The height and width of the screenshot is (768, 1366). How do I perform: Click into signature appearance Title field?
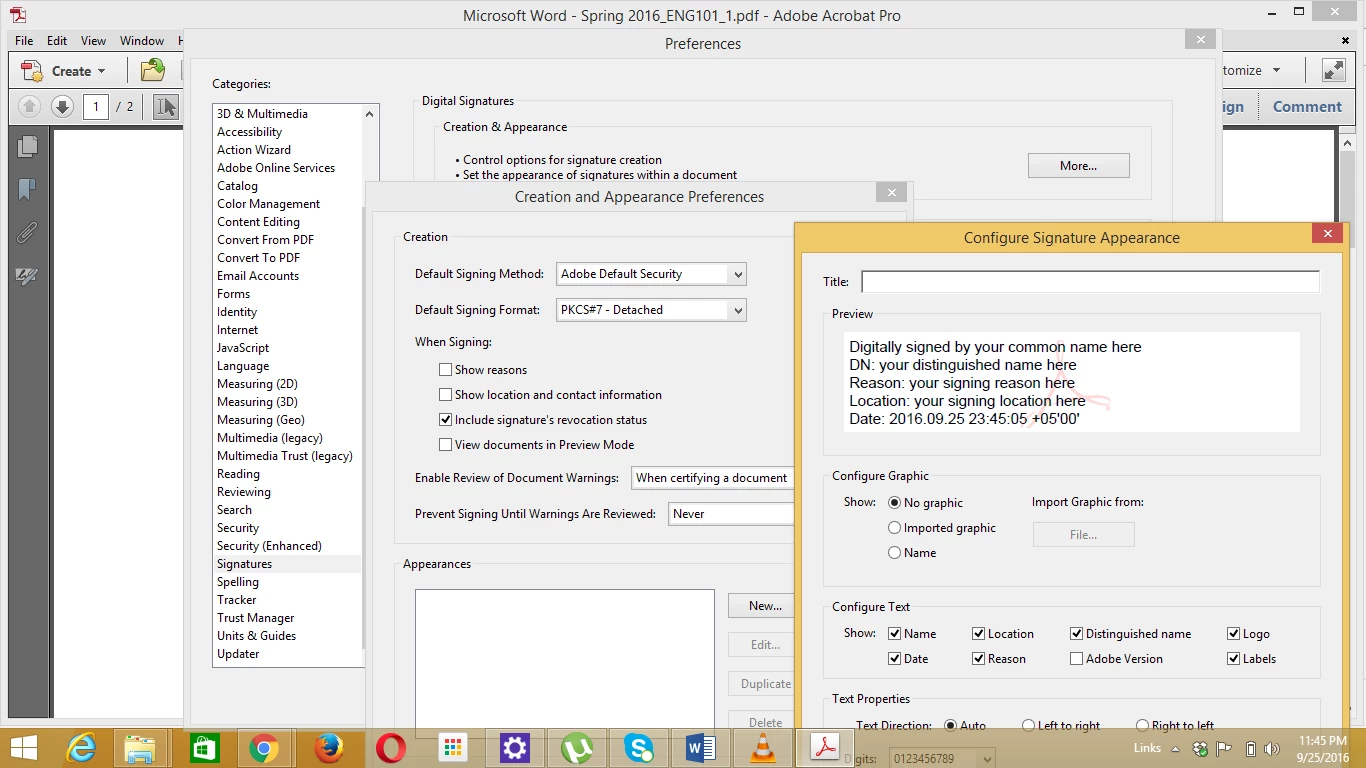[x=1090, y=282]
